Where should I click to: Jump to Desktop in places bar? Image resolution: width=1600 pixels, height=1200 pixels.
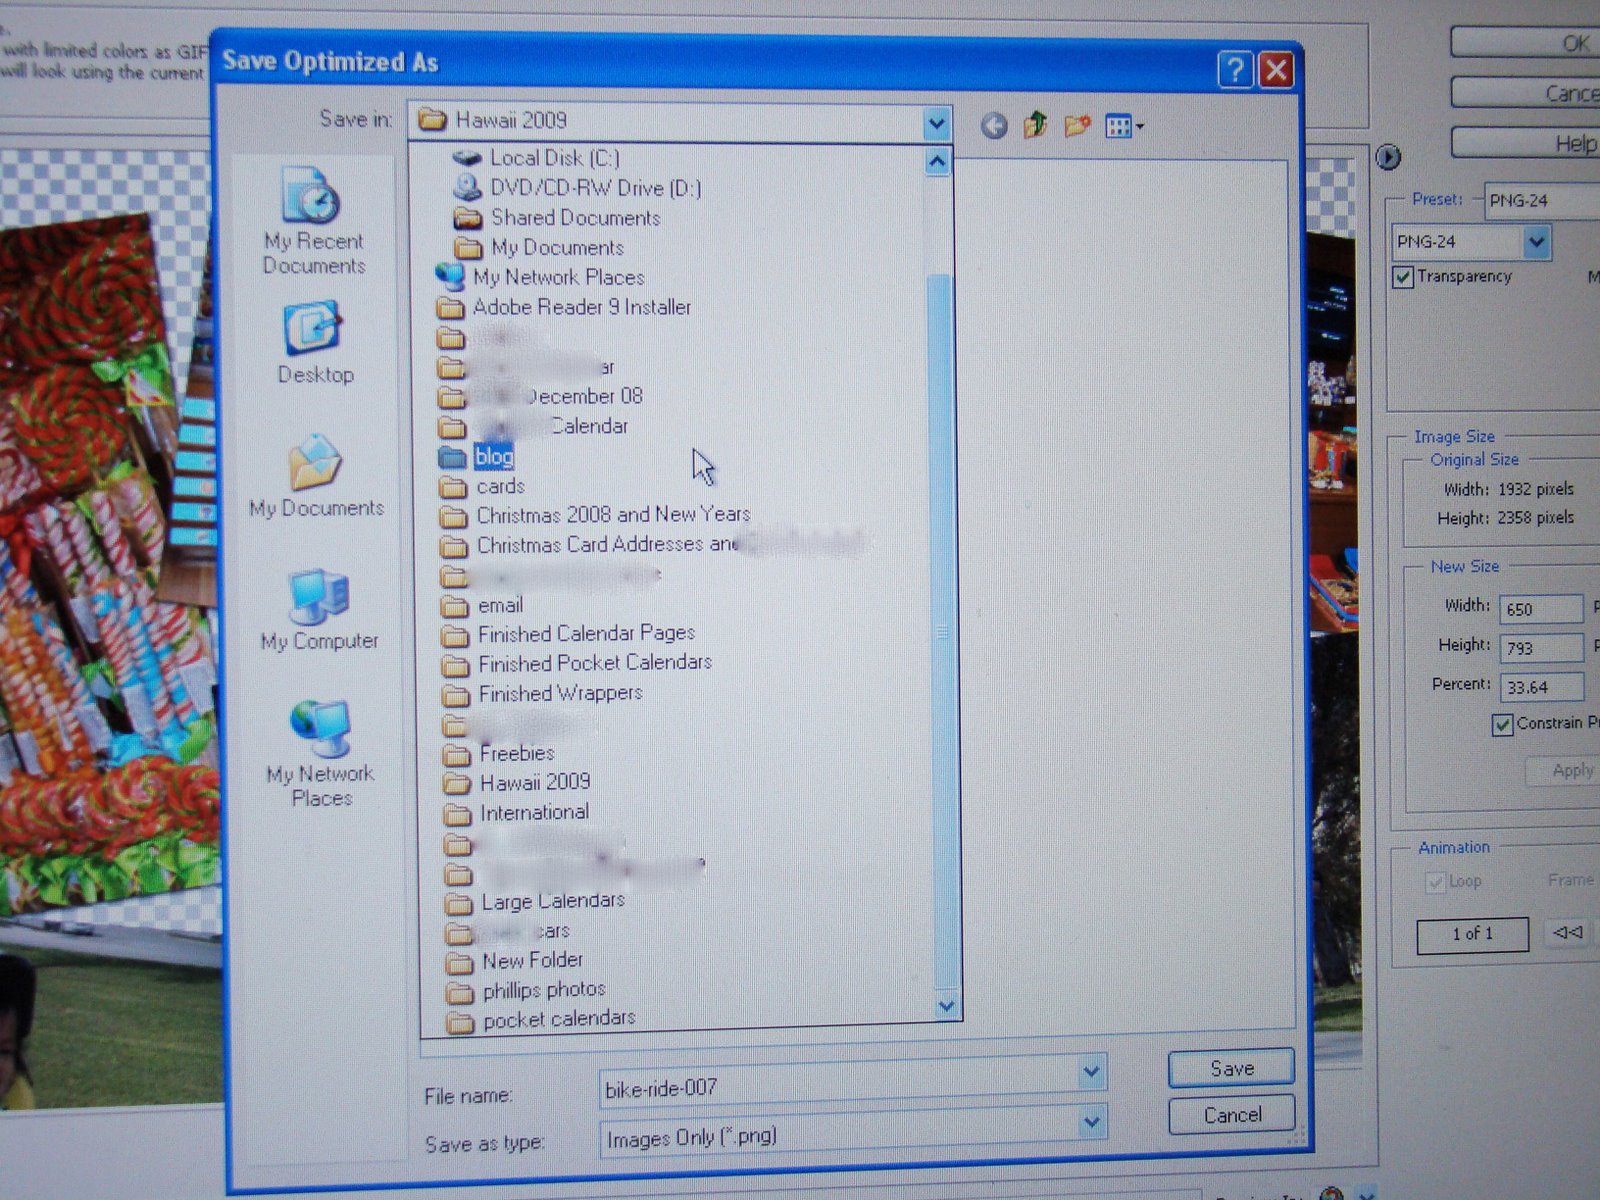(x=315, y=343)
